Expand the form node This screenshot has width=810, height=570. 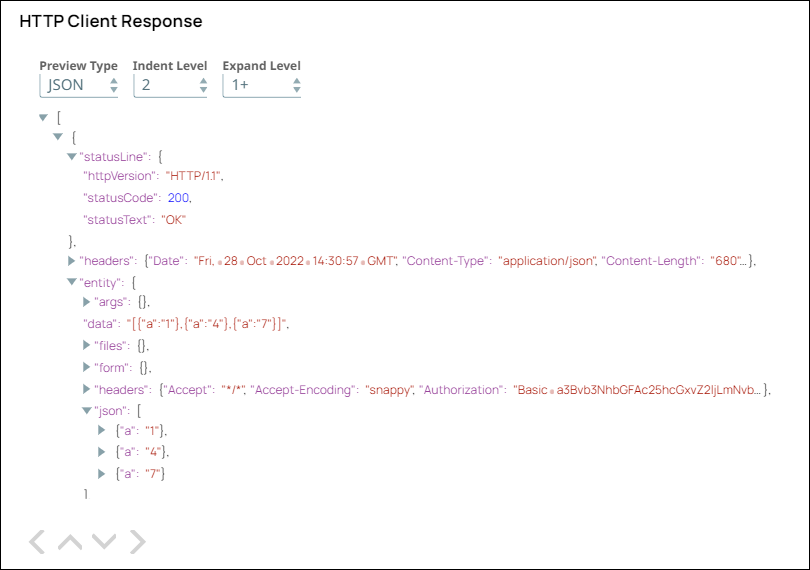click(x=86, y=367)
